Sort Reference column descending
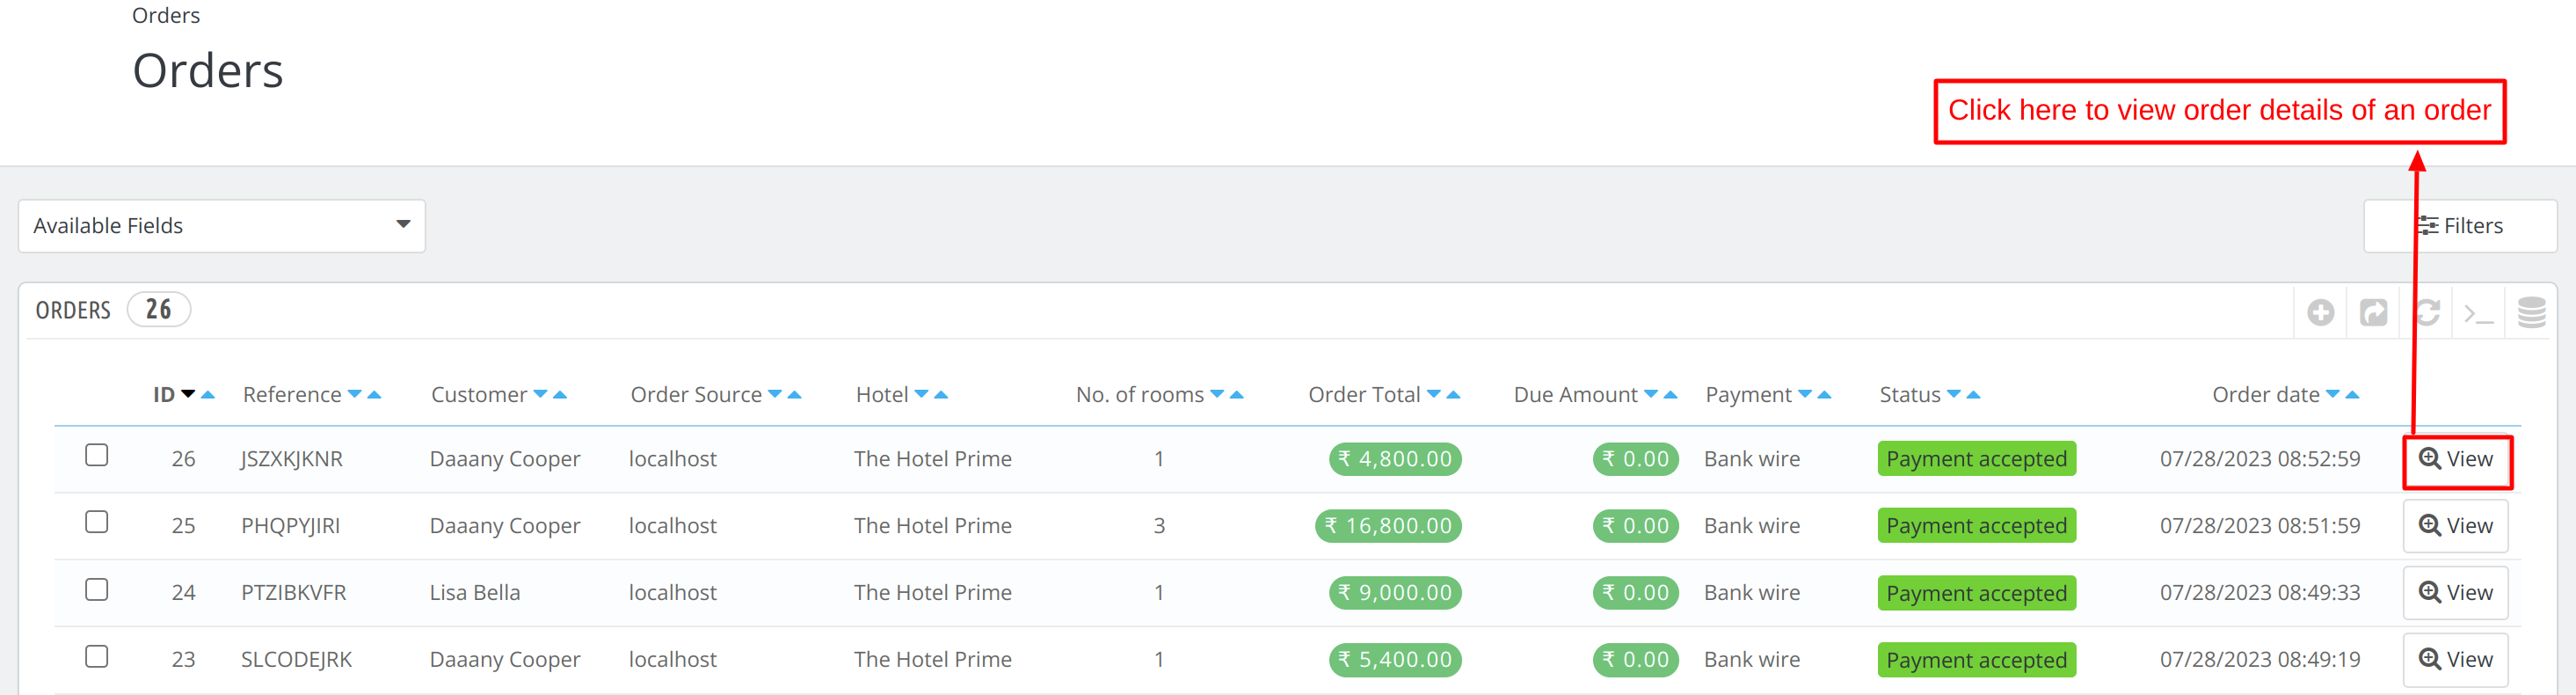This screenshot has height=695, width=2576. [354, 394]
